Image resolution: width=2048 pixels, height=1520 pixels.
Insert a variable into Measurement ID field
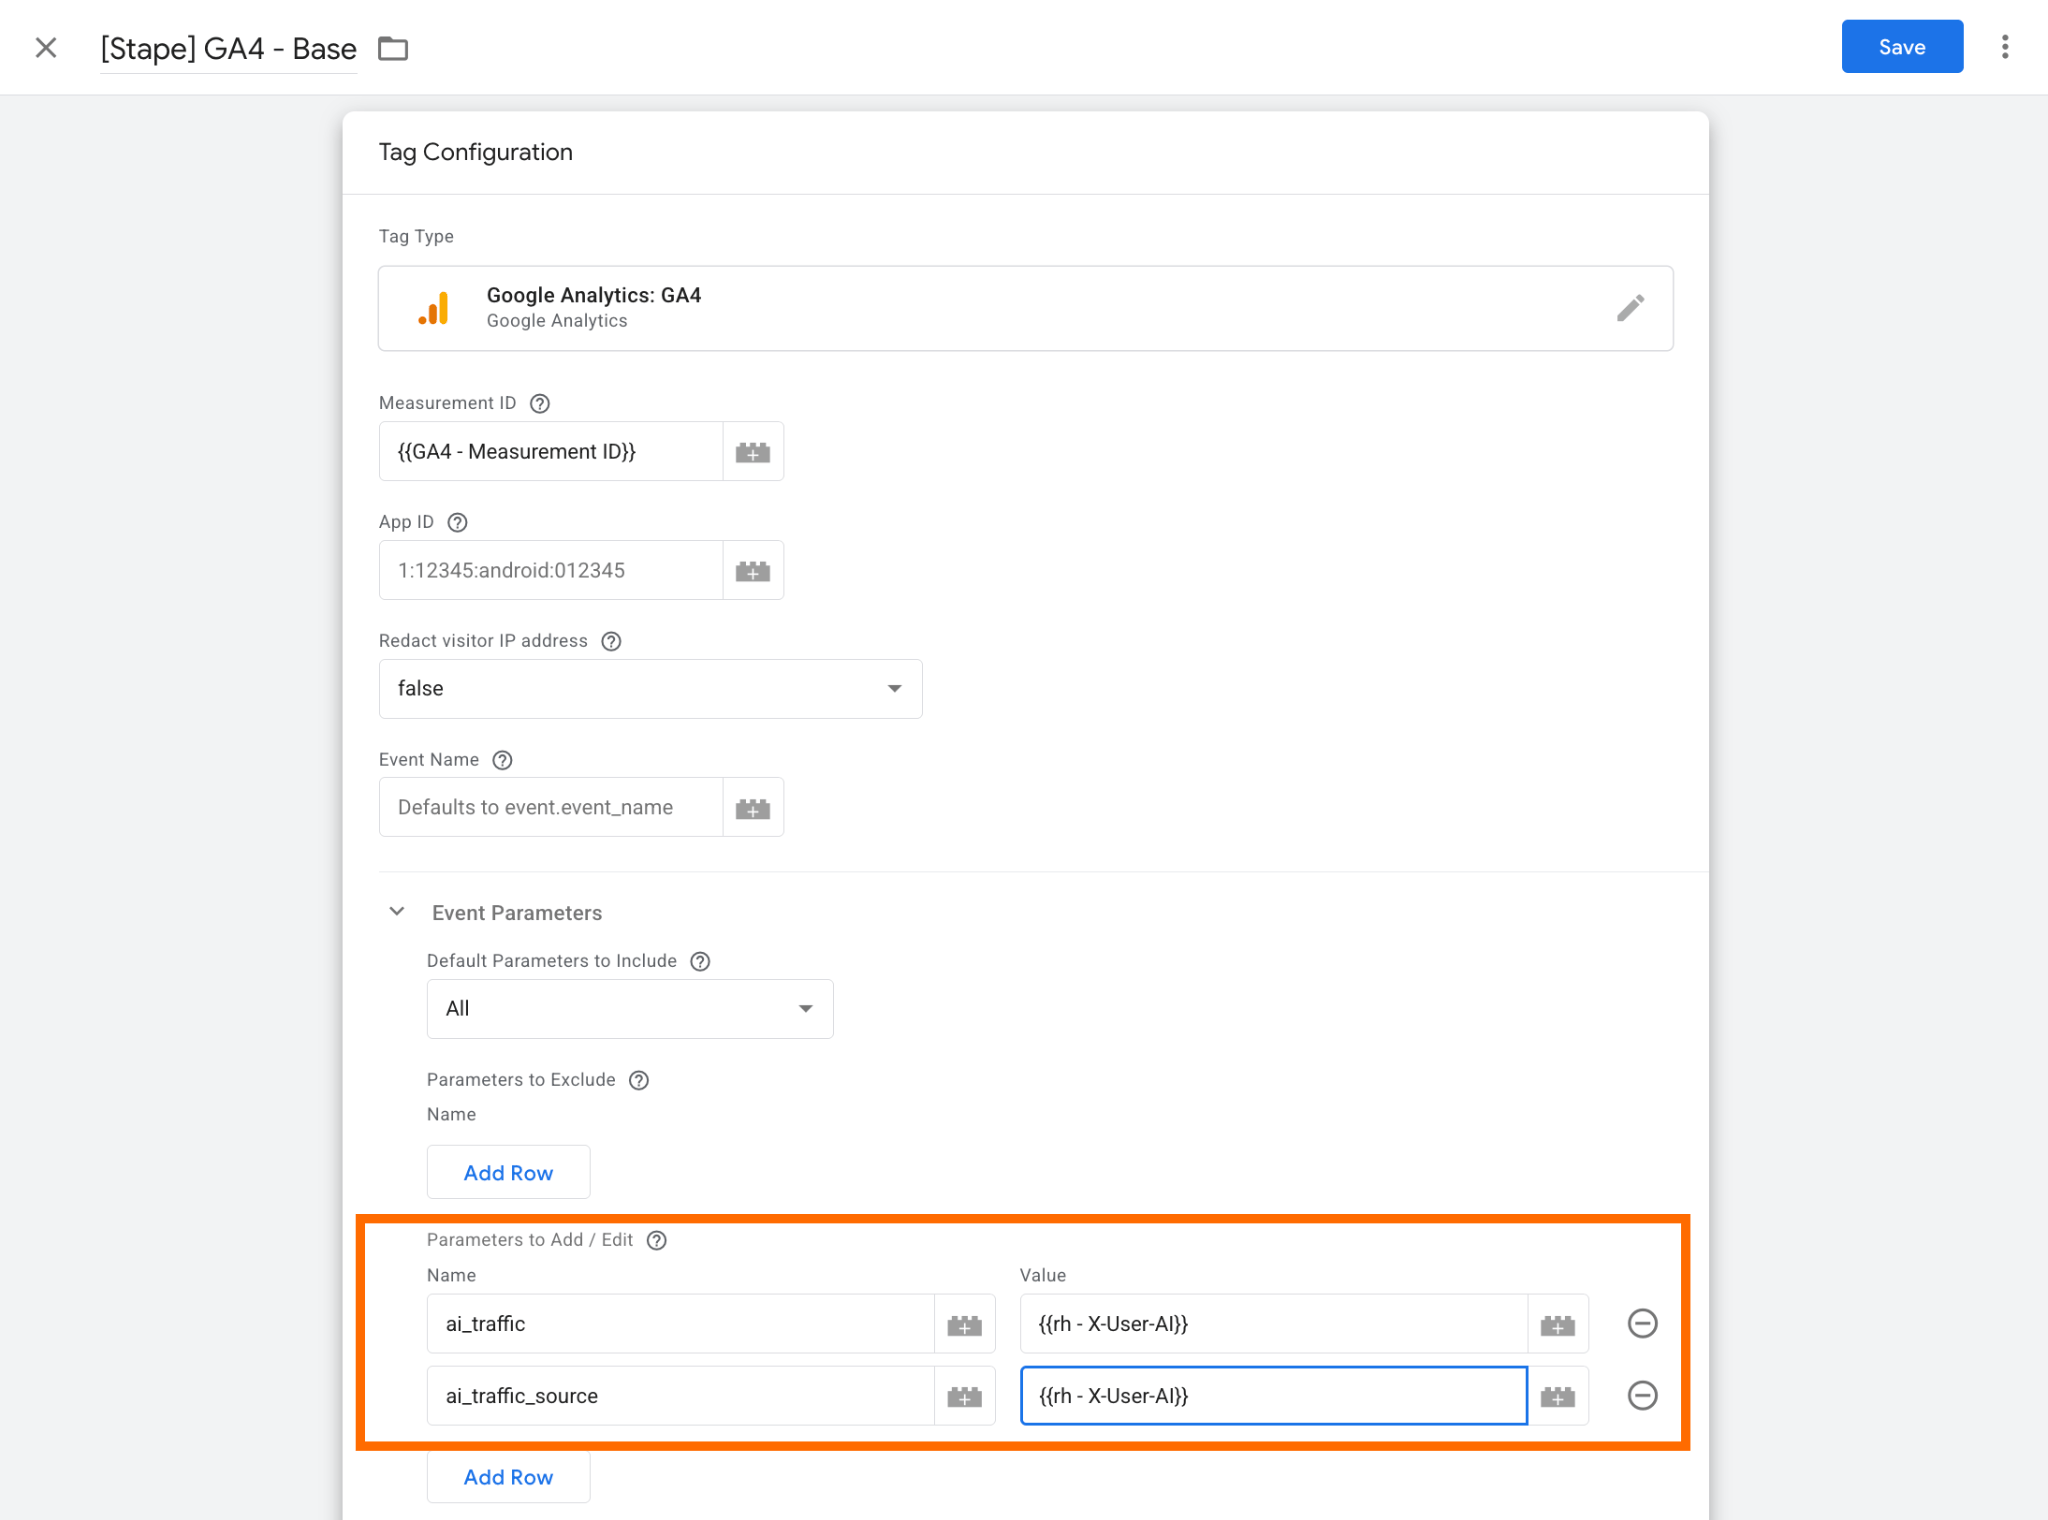pyautogui.click(x=753, y=451)
